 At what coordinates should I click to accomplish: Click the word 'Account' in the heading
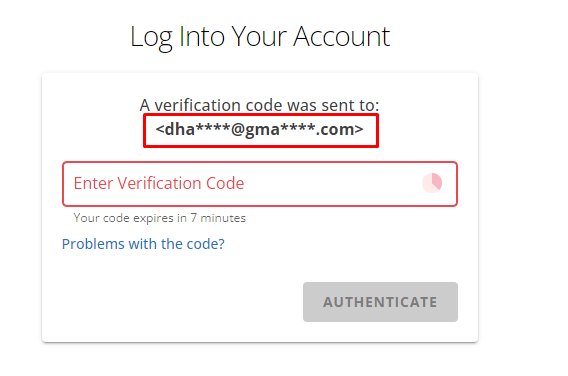(342, 36)
